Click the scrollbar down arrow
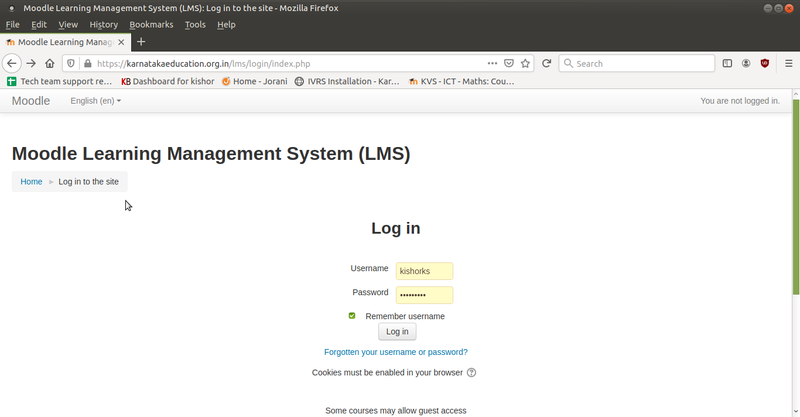 click(x=796, y=411)
